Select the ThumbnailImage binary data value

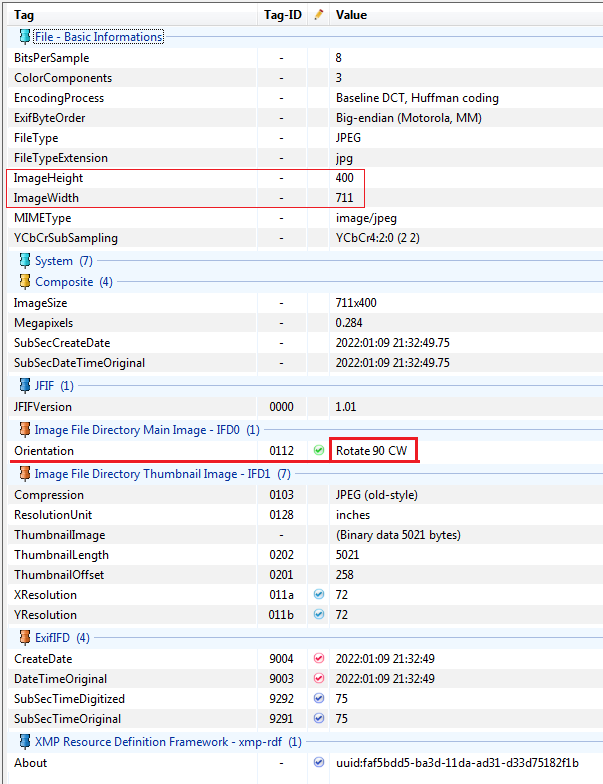(398, 535)
